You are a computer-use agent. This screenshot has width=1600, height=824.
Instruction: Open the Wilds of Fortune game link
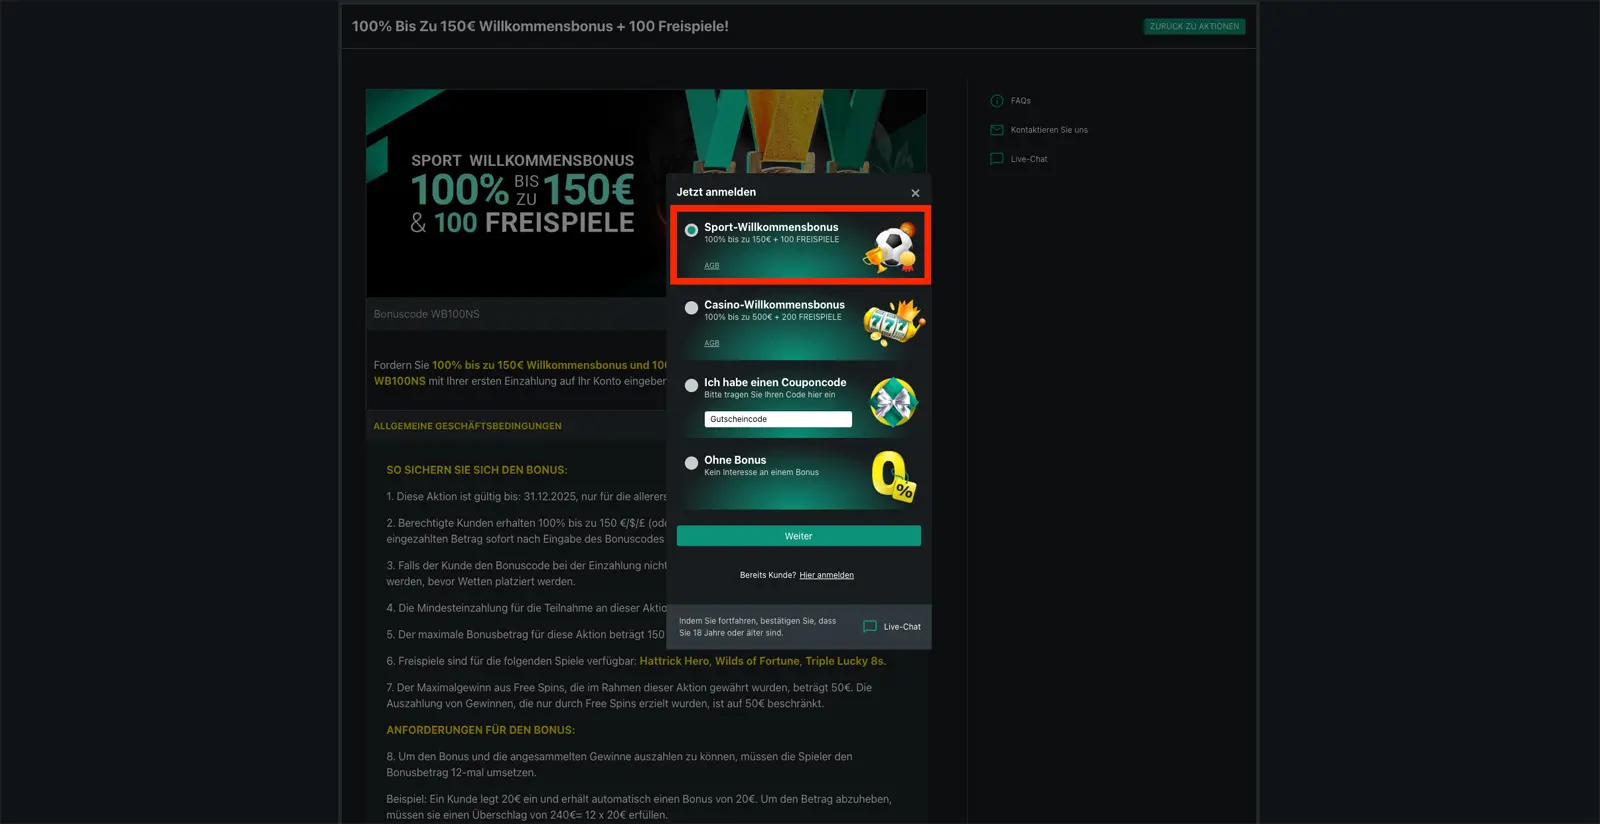point(757,661)
